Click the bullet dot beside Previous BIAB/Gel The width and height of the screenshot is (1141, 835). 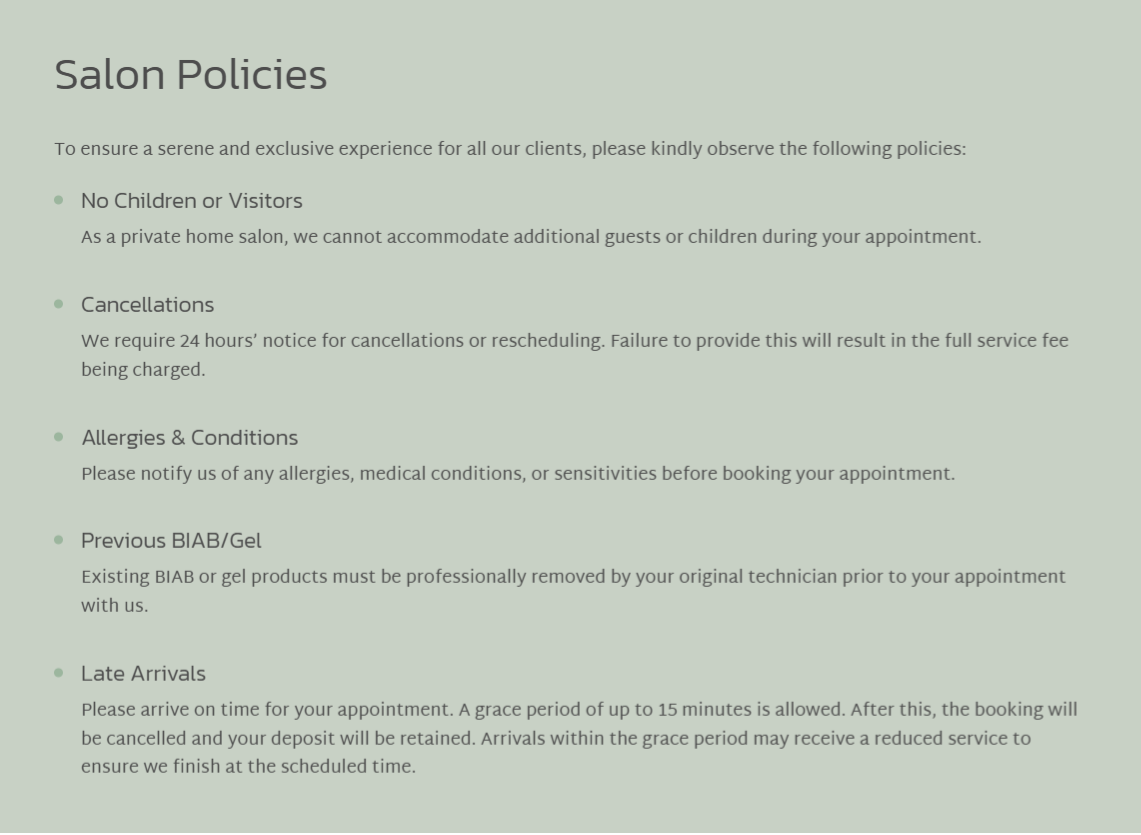pos(59,540)
